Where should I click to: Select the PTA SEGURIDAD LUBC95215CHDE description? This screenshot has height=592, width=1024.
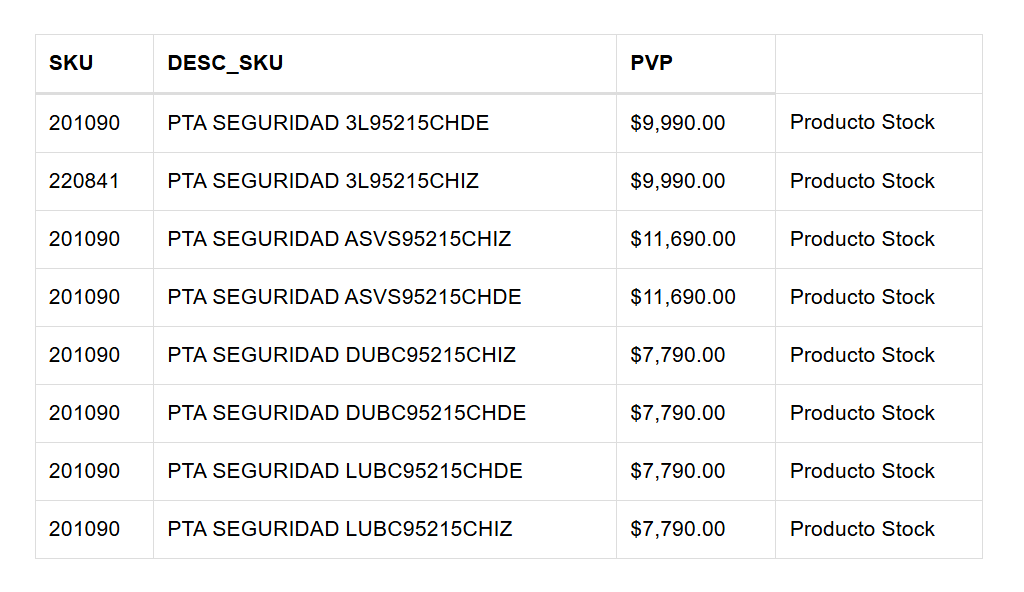click(x=345, y=471)
